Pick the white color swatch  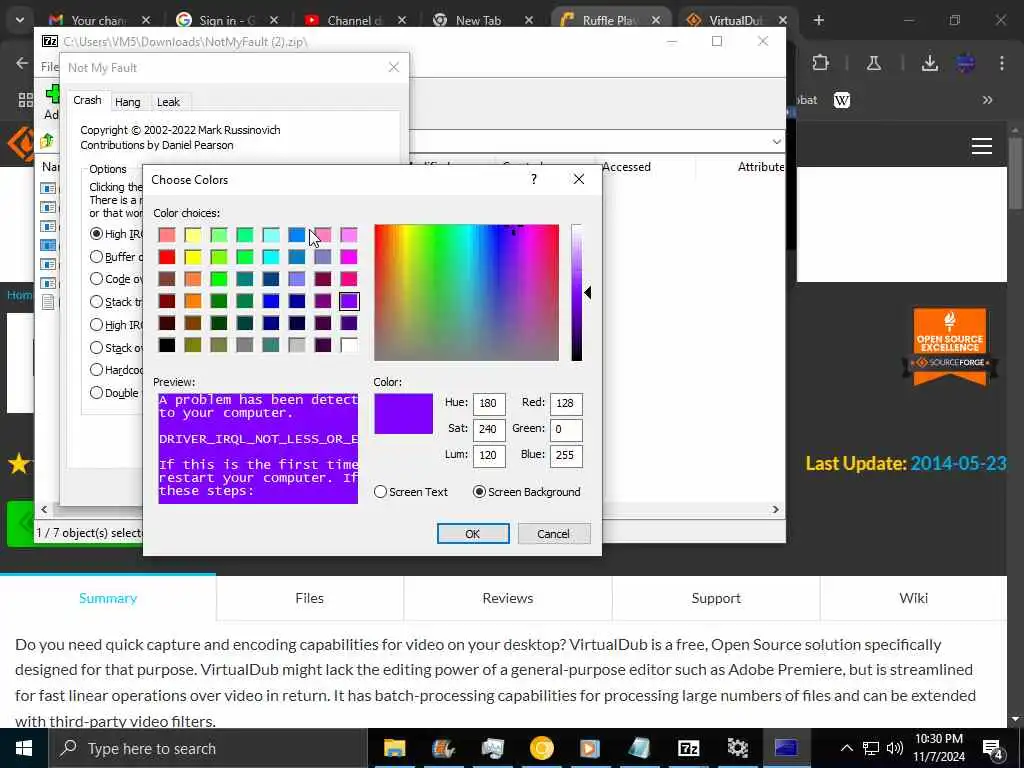pos(349,345)
